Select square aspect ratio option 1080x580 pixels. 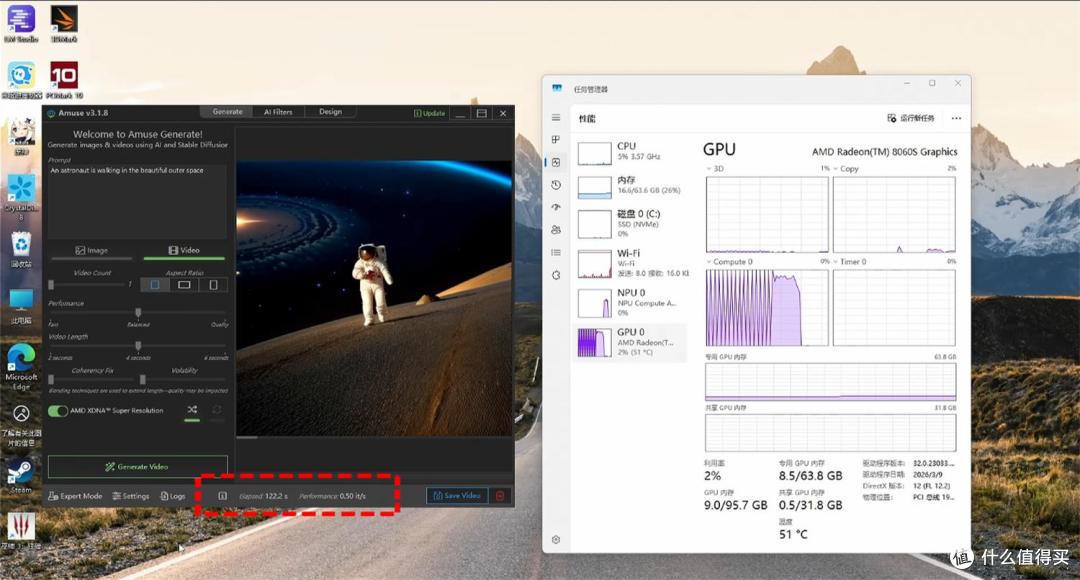point(155,284)
